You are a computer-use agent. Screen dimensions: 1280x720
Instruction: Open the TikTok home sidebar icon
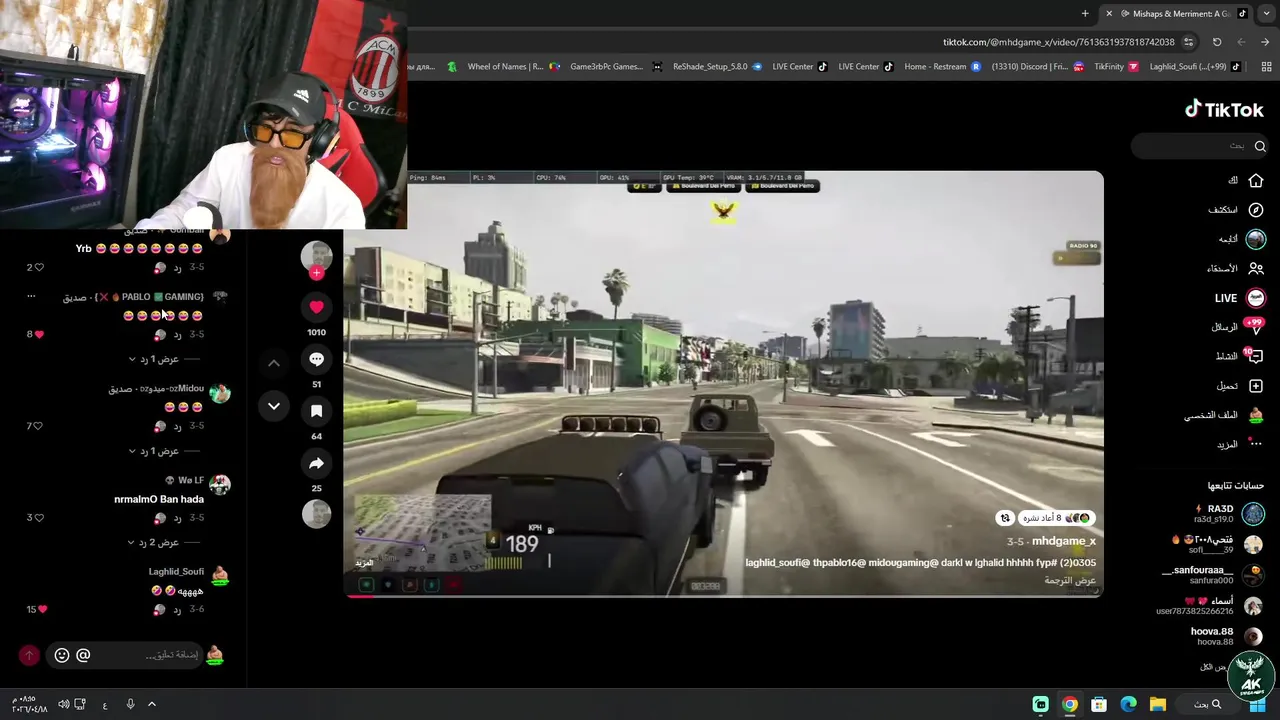(x=1256, y=181)
